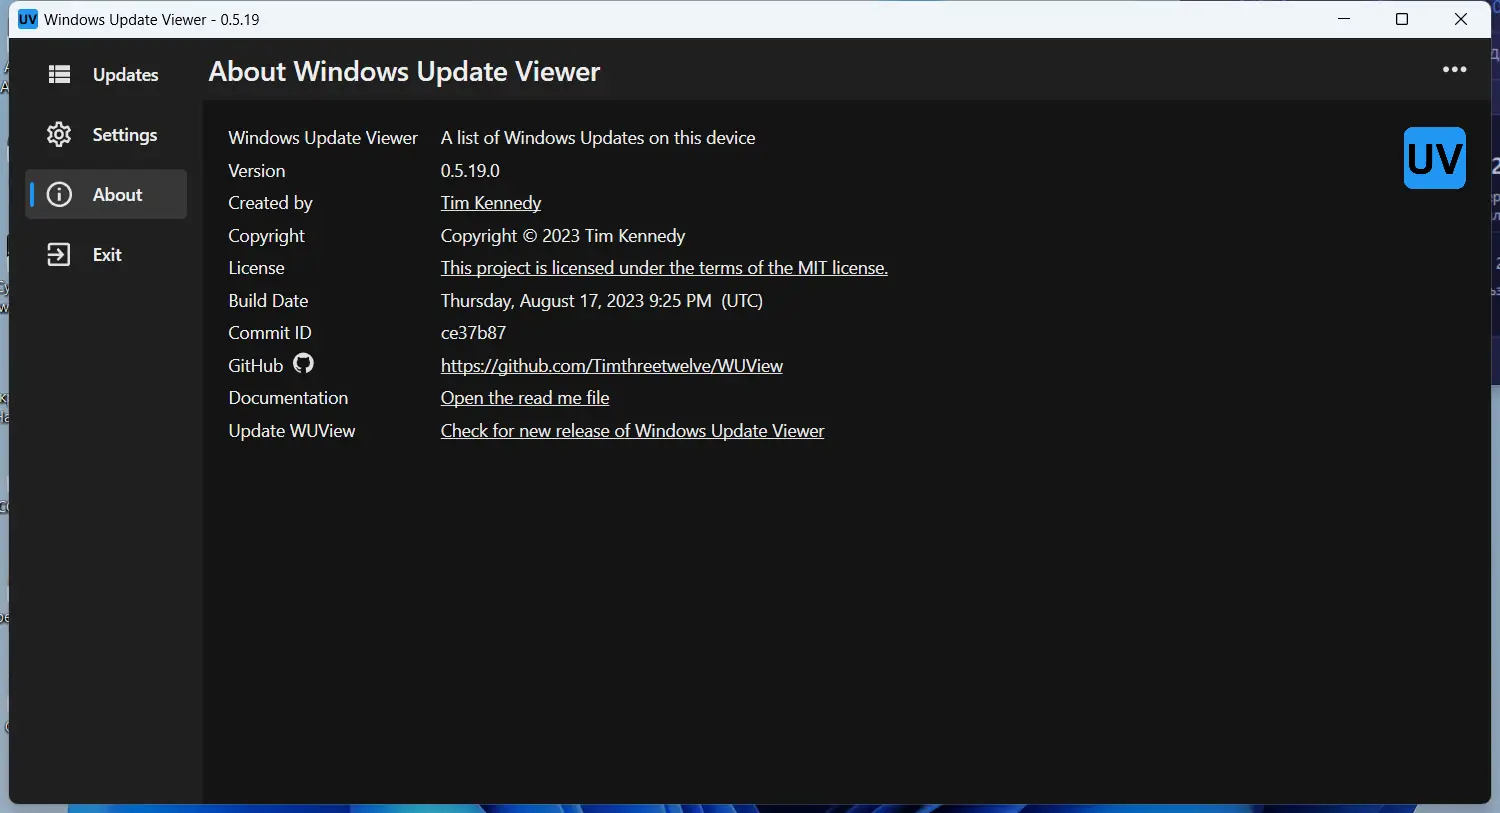The width and height of the screenshot is (1500, 813).
Task: Click the 'License' row label
Action: tap(256, 268)
